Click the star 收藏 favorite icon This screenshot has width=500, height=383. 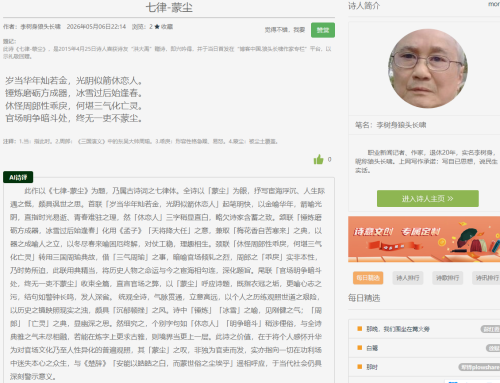[157, 27]
